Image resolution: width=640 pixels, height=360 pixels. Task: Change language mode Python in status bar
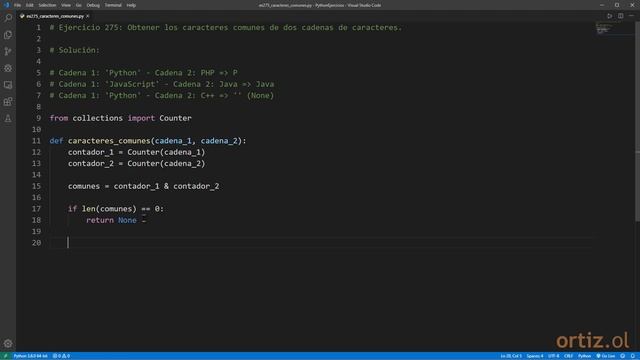tap(584, 356)
